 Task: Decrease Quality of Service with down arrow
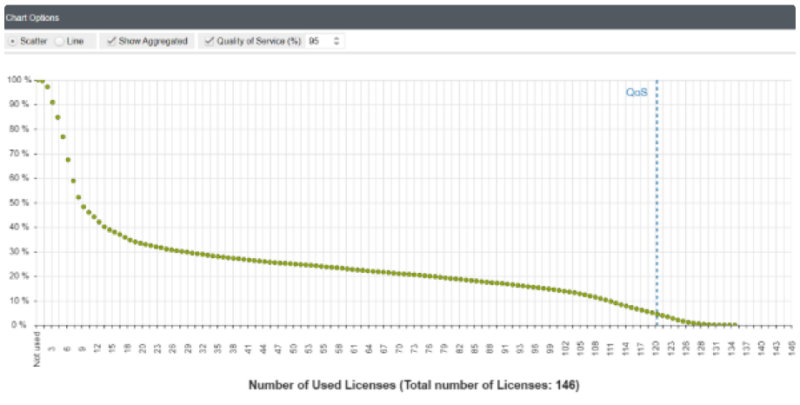pyautogui.click(x=337, y=44)
